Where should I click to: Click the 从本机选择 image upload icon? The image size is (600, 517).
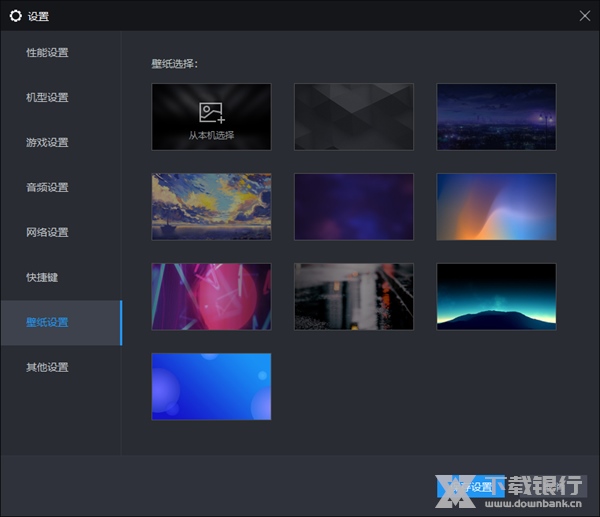[x=211, y=113]
